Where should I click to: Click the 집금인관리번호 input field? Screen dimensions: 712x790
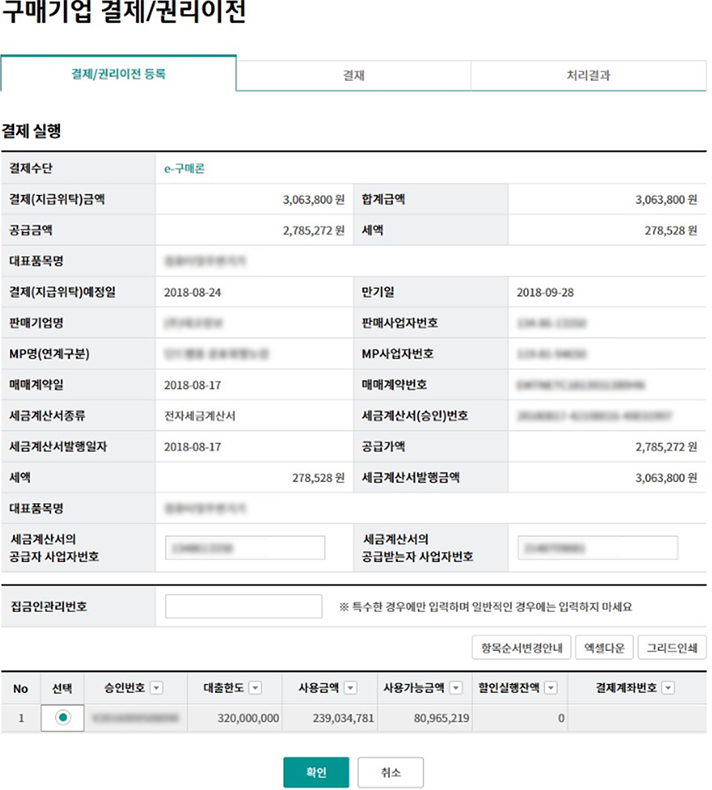coord(243,606)
